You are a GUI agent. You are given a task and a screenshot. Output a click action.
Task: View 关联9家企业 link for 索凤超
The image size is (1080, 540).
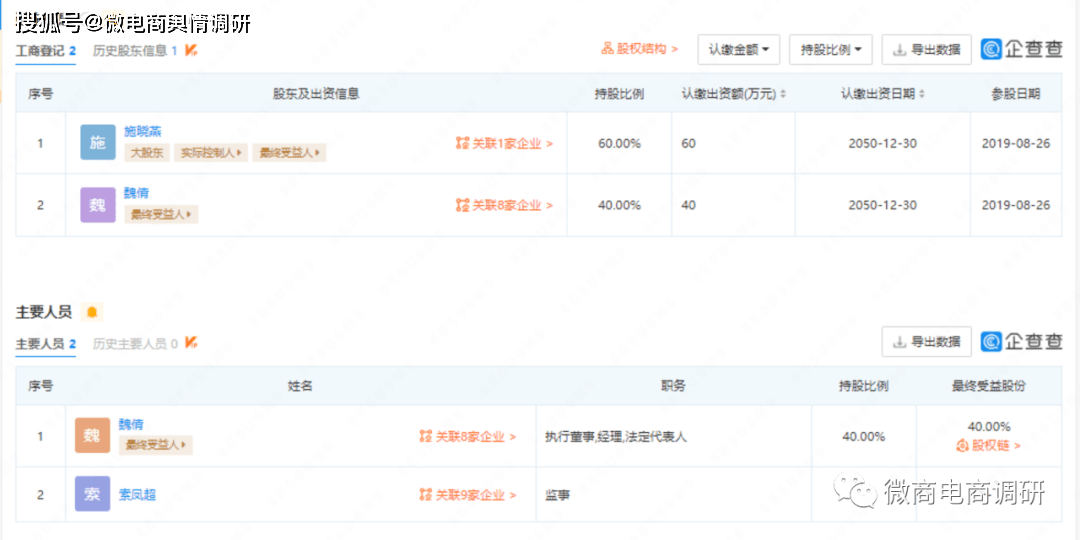point(467,495)
